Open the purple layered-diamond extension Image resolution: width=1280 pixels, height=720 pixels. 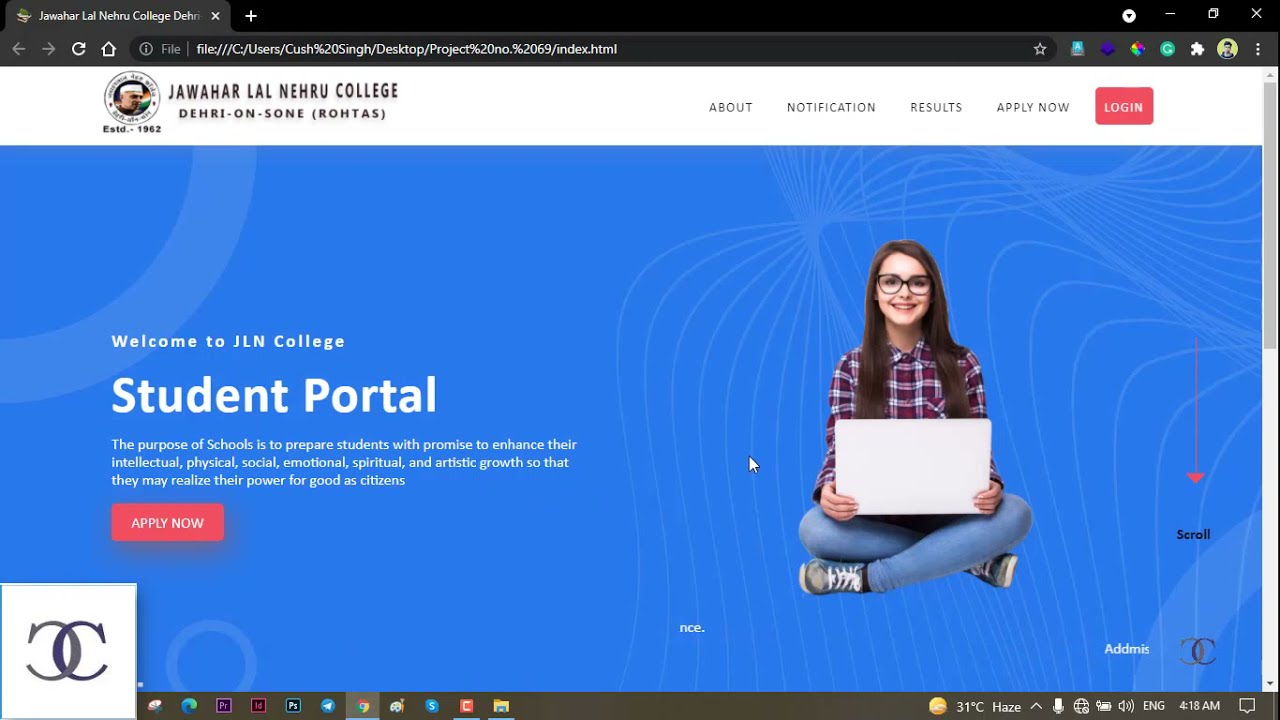click(1107, 49)
